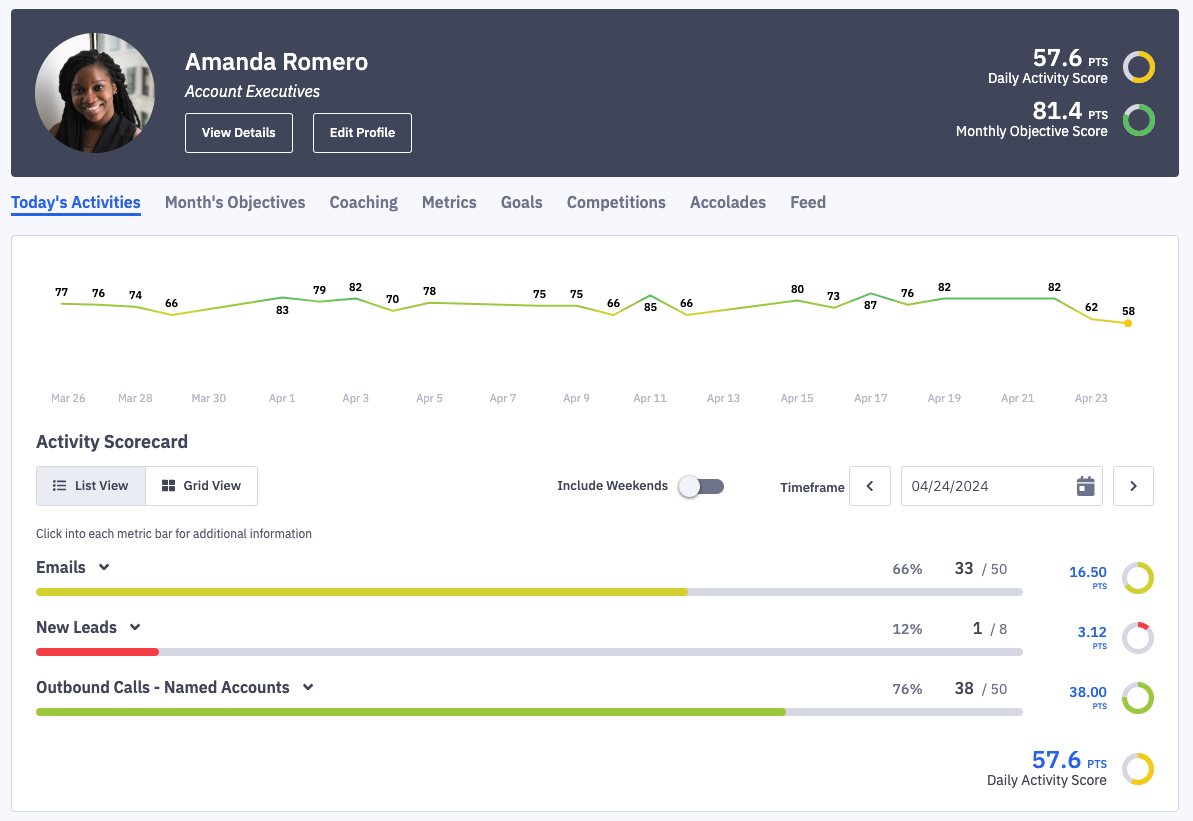Image resolution: width=1193 pixels, height=821 pixels.
Task: Switch scorecard to Grid View
Action: pyautogui.click(x=201, y=486)
